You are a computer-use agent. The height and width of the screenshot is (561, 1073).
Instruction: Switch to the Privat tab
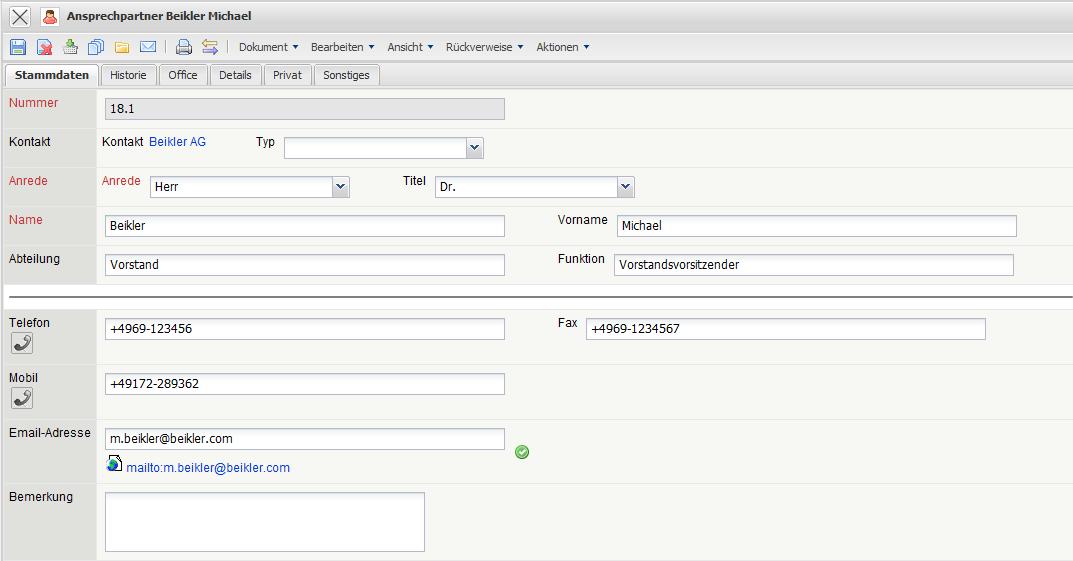[287, 75]
